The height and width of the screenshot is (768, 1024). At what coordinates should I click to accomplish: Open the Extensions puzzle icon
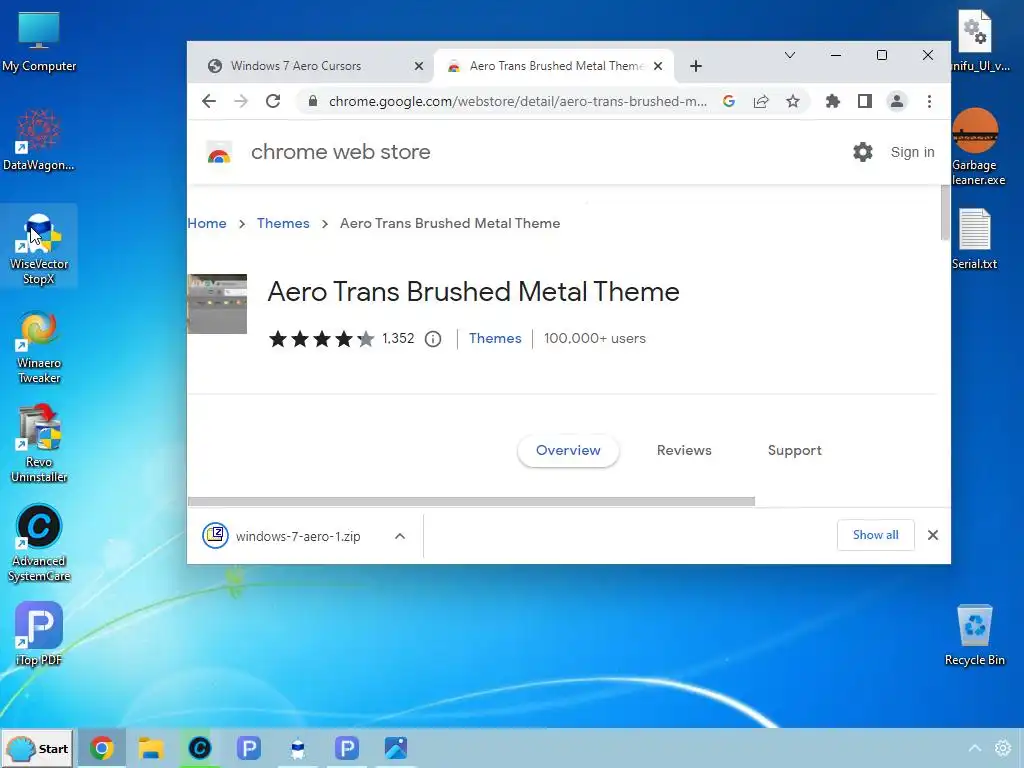coord(833,101)
